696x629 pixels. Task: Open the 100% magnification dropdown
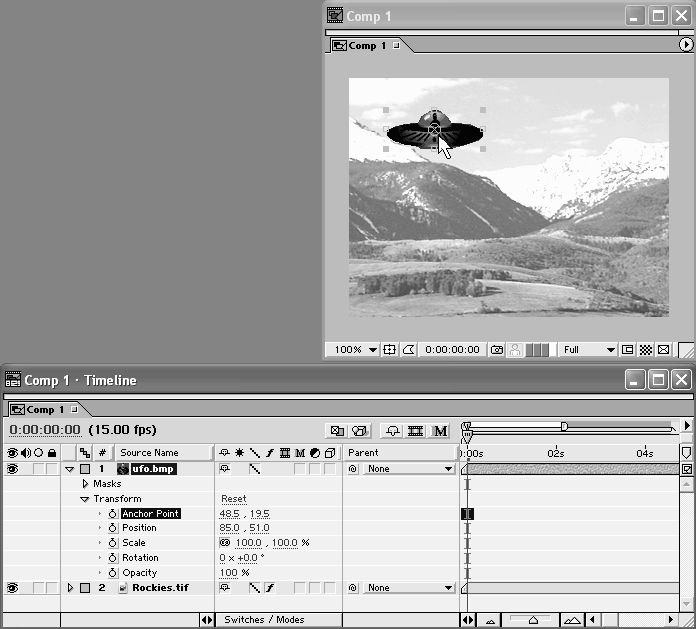pos(353,350)
